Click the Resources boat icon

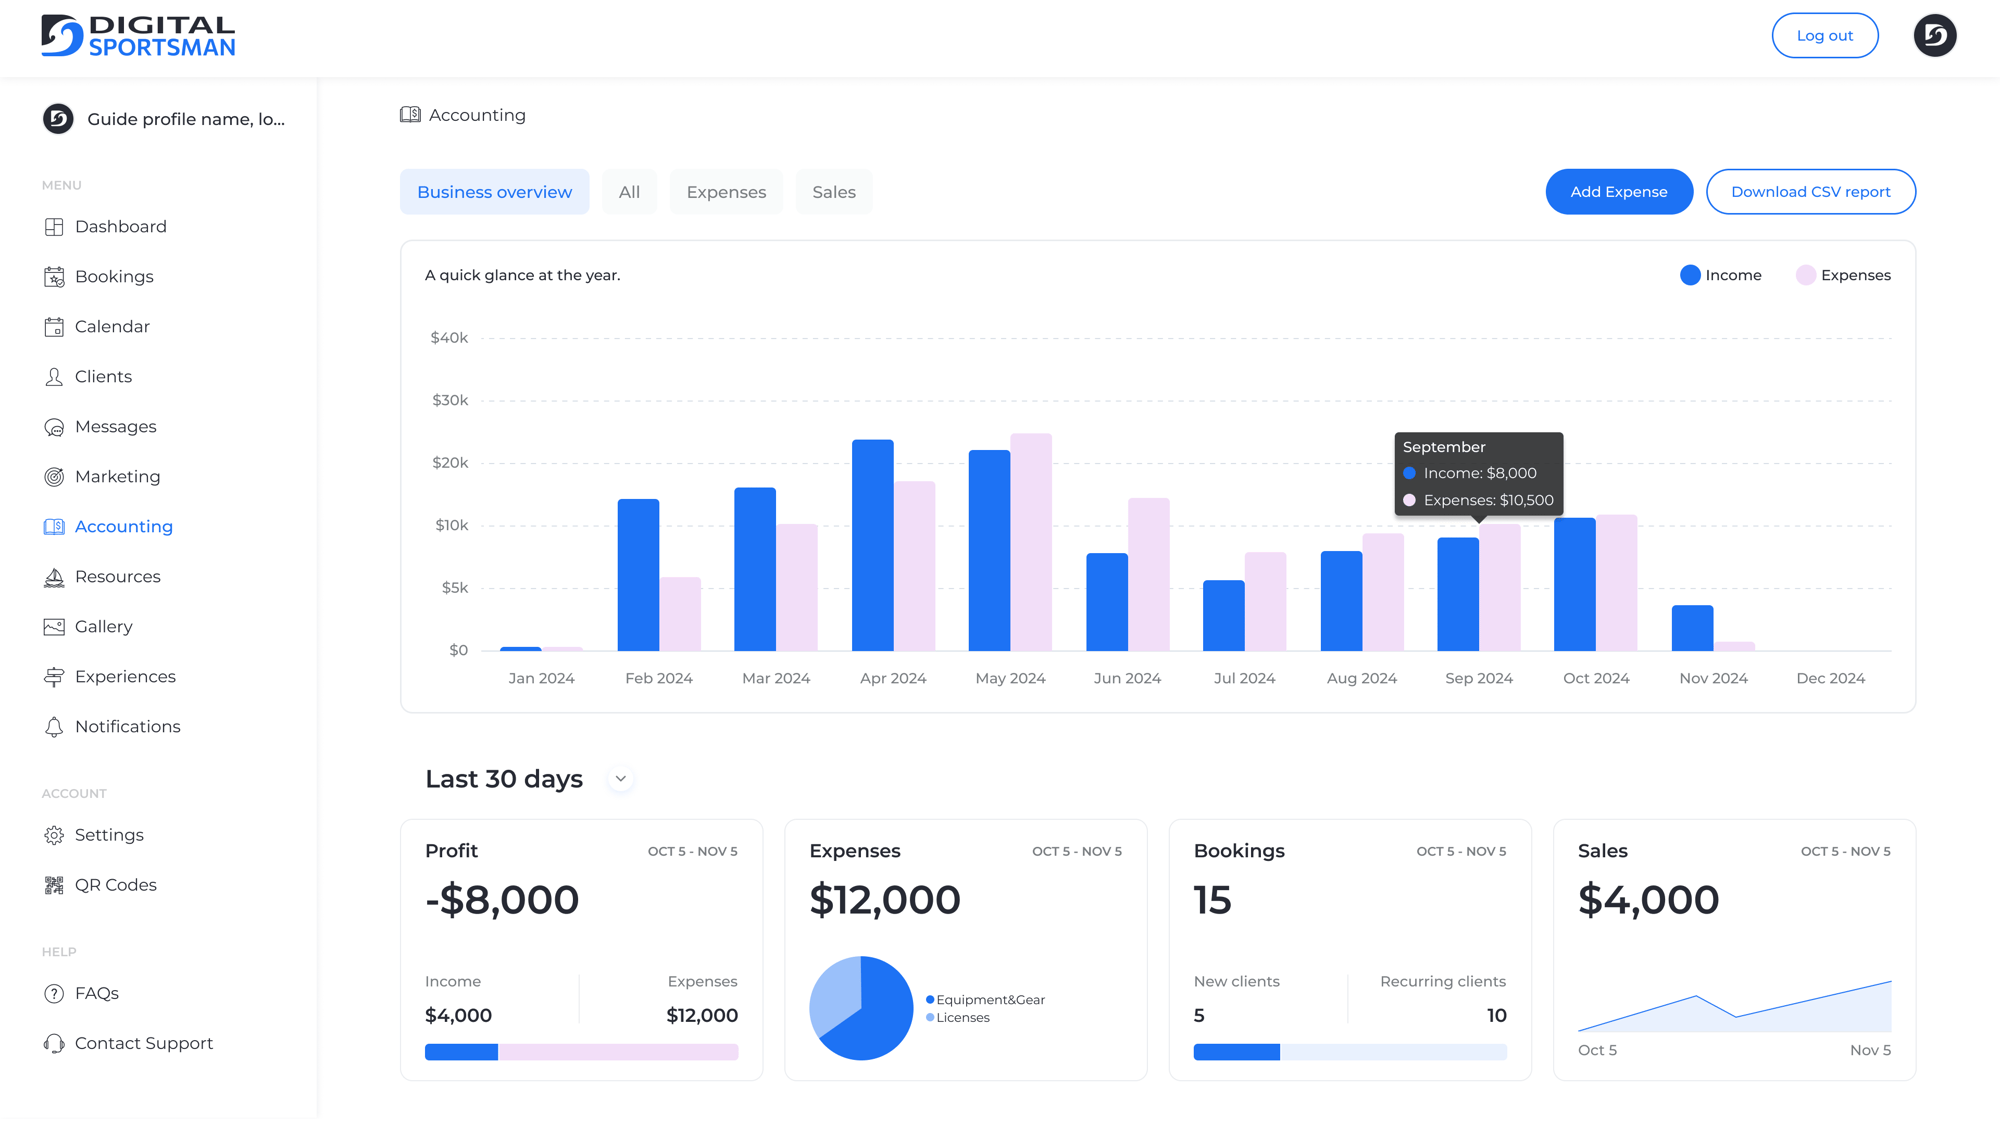pos(54,577)
